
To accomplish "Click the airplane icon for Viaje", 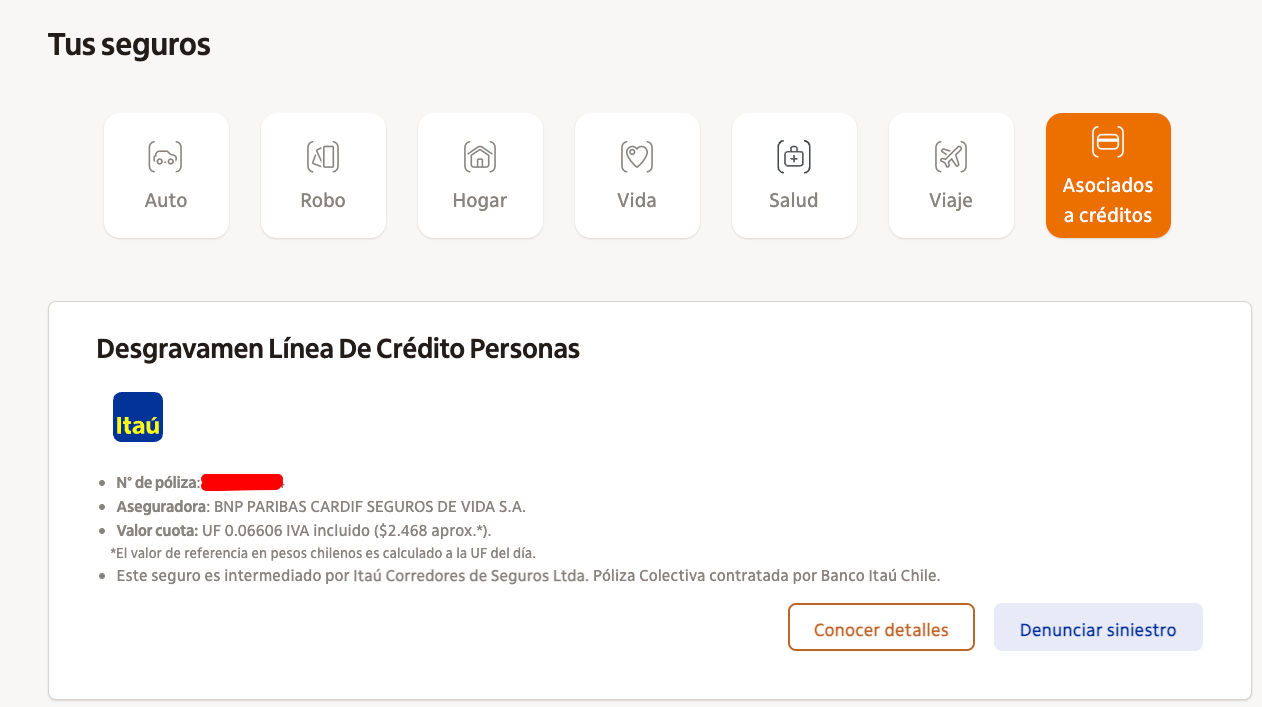I will point(951,157).
